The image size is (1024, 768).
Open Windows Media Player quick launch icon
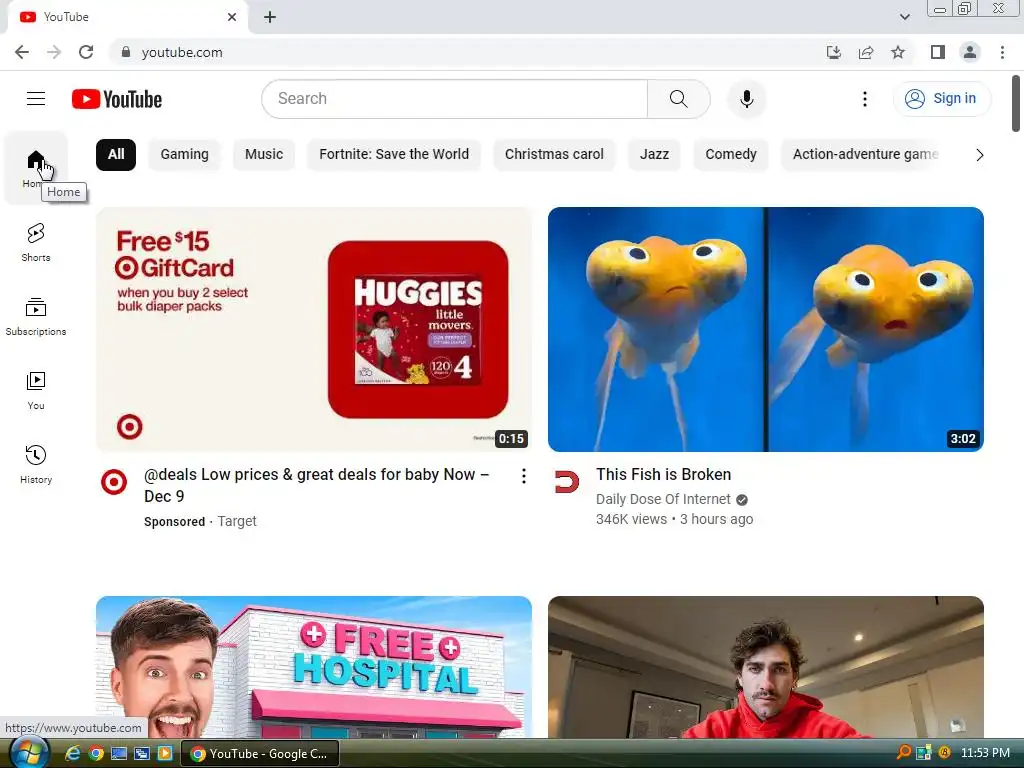tap(165, 754)
